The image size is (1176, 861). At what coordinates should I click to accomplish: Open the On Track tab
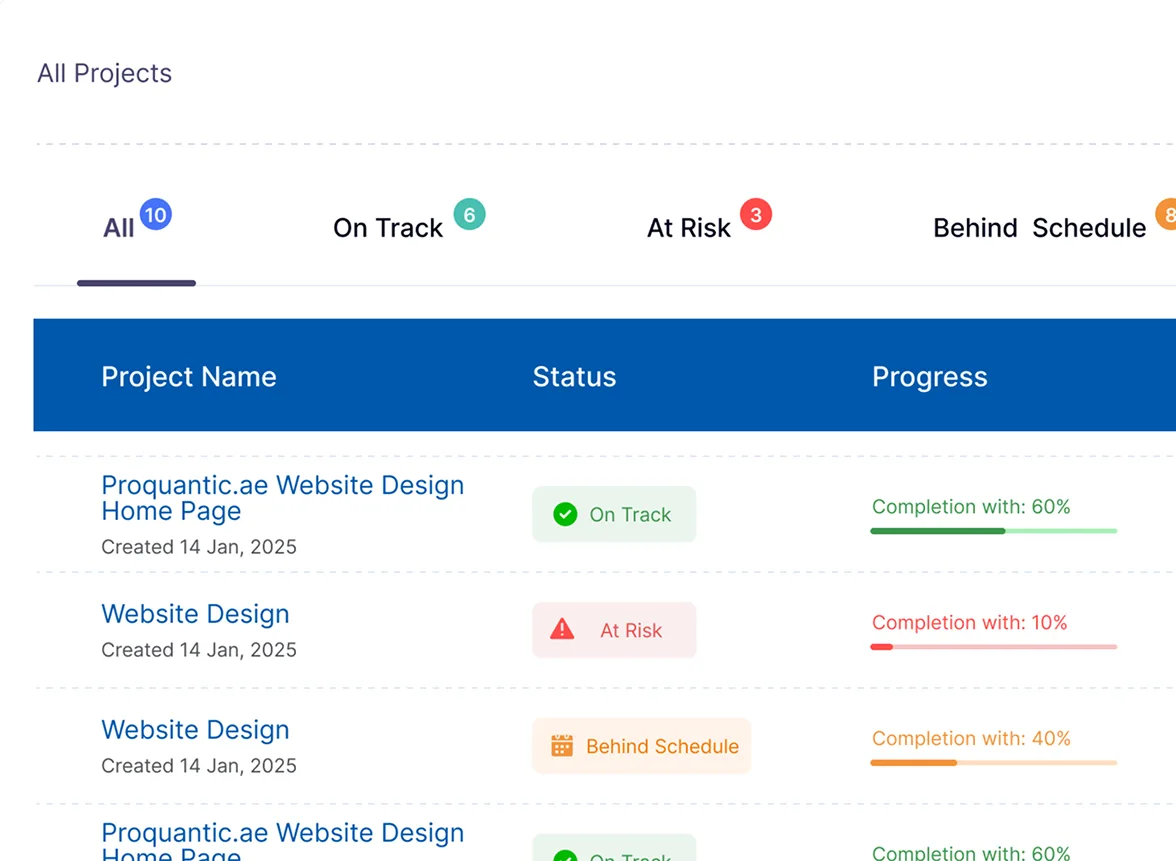coord(388,228)
